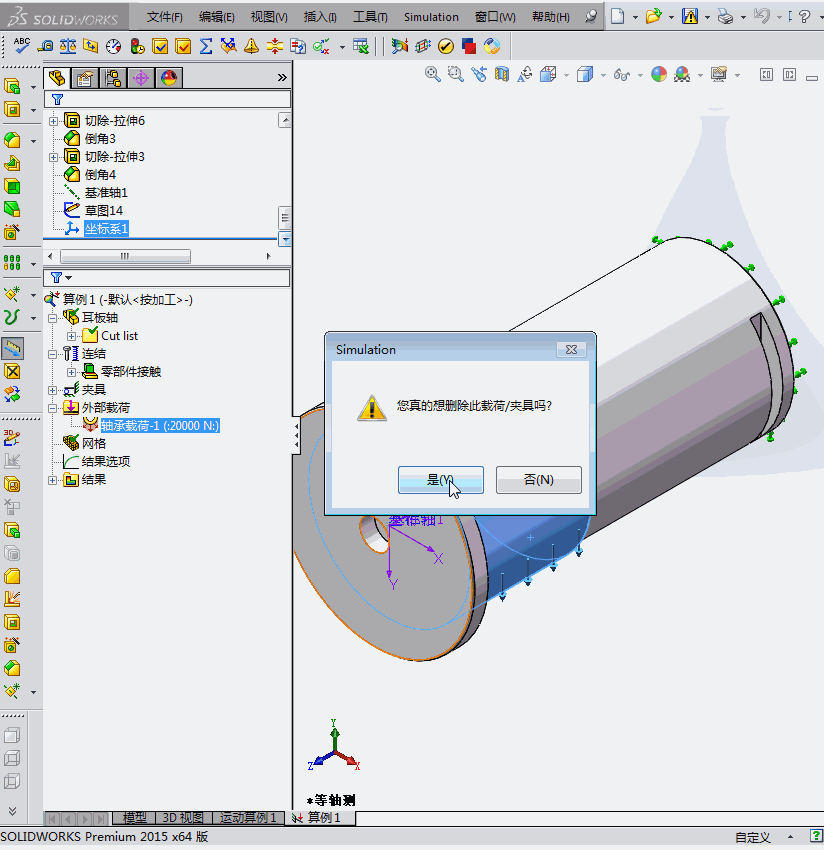Collapse the 连结 connections node
824x850 pixels.
tap(53, 355)
